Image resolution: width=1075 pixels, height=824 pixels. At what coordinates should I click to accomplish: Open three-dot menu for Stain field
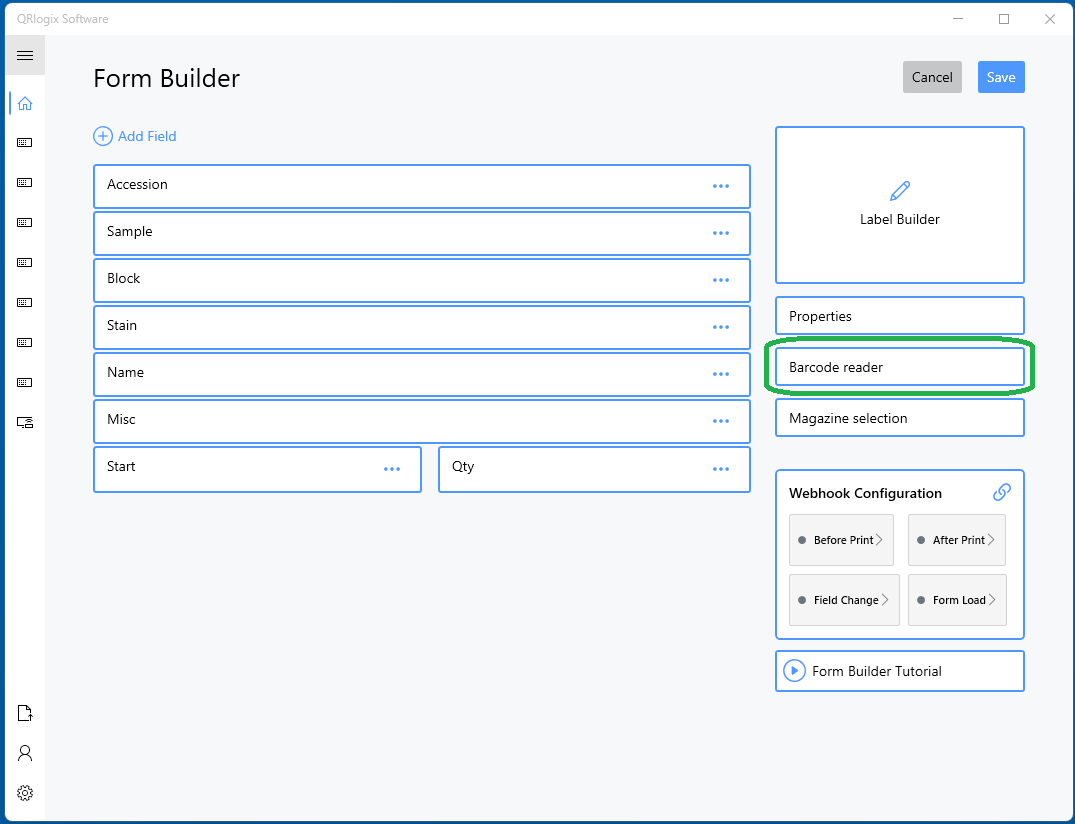721,327
